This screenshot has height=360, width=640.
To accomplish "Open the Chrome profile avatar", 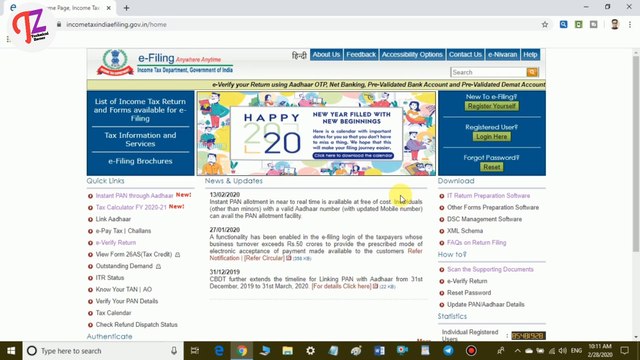I will click(x=615, y=24).
